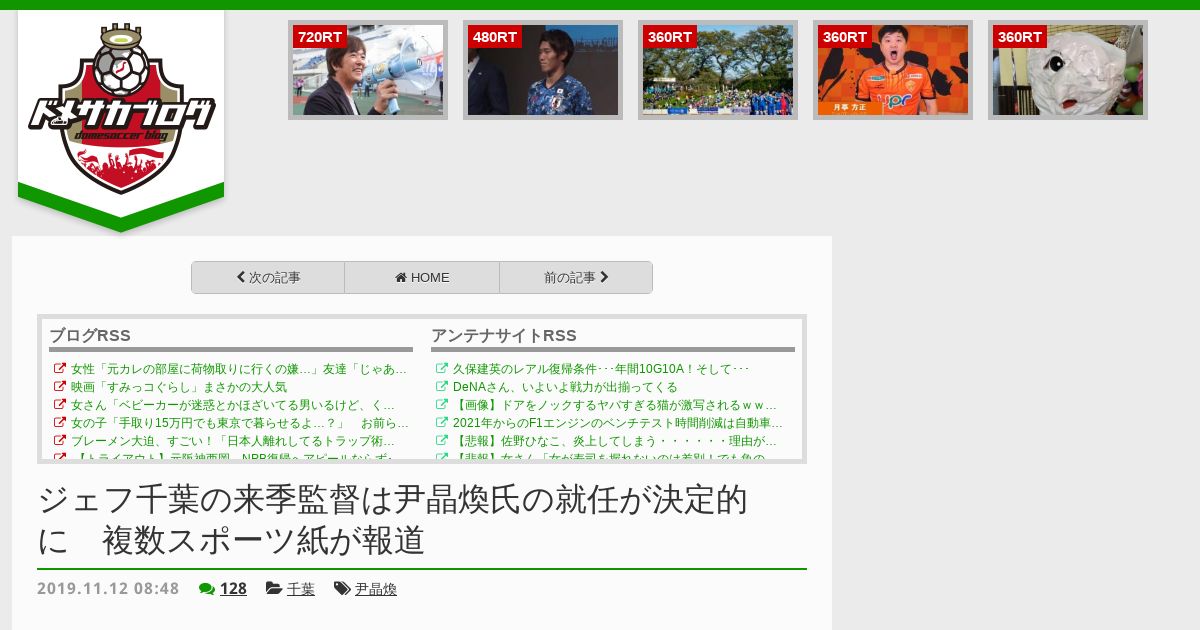
Task: Click external-link icon beside 【悲報】佐野ひなこ
Action: 442,440
